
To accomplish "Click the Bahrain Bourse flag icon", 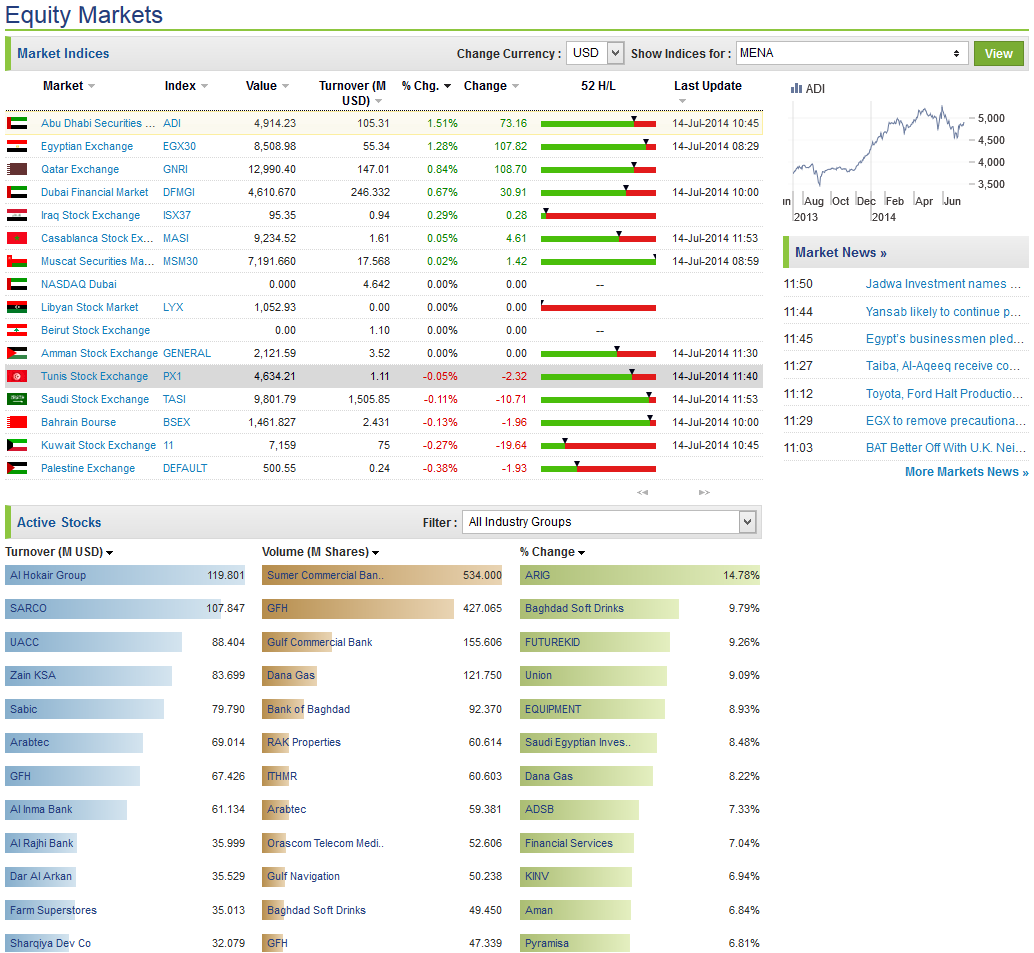I will coord(17,422).
